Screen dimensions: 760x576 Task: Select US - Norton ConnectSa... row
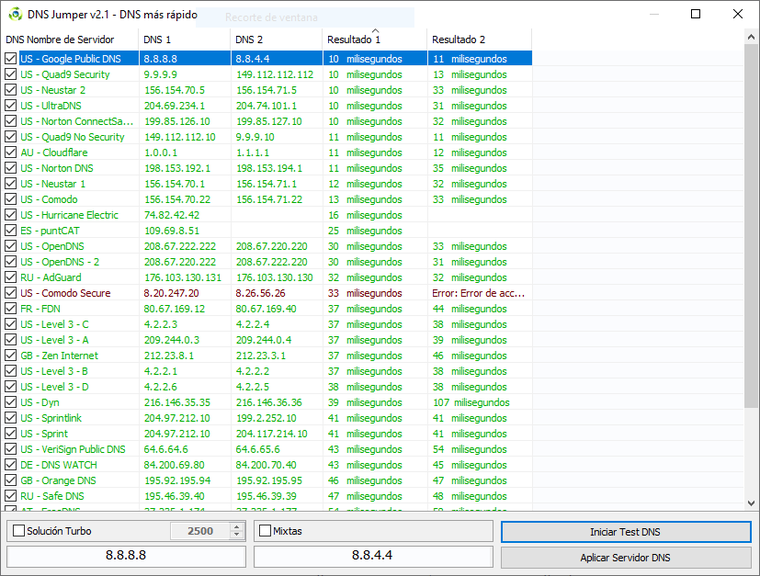(268, 121)
